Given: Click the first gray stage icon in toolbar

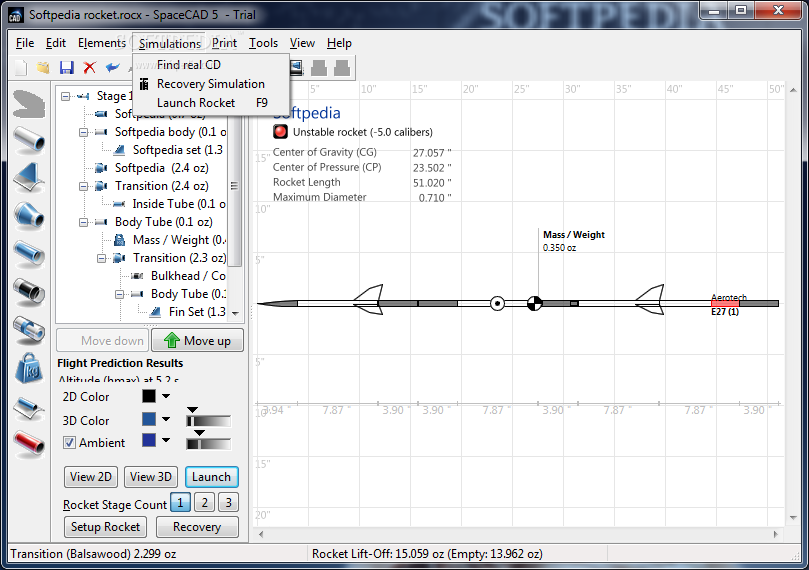Looking at the screenshot, I should 319,68.
